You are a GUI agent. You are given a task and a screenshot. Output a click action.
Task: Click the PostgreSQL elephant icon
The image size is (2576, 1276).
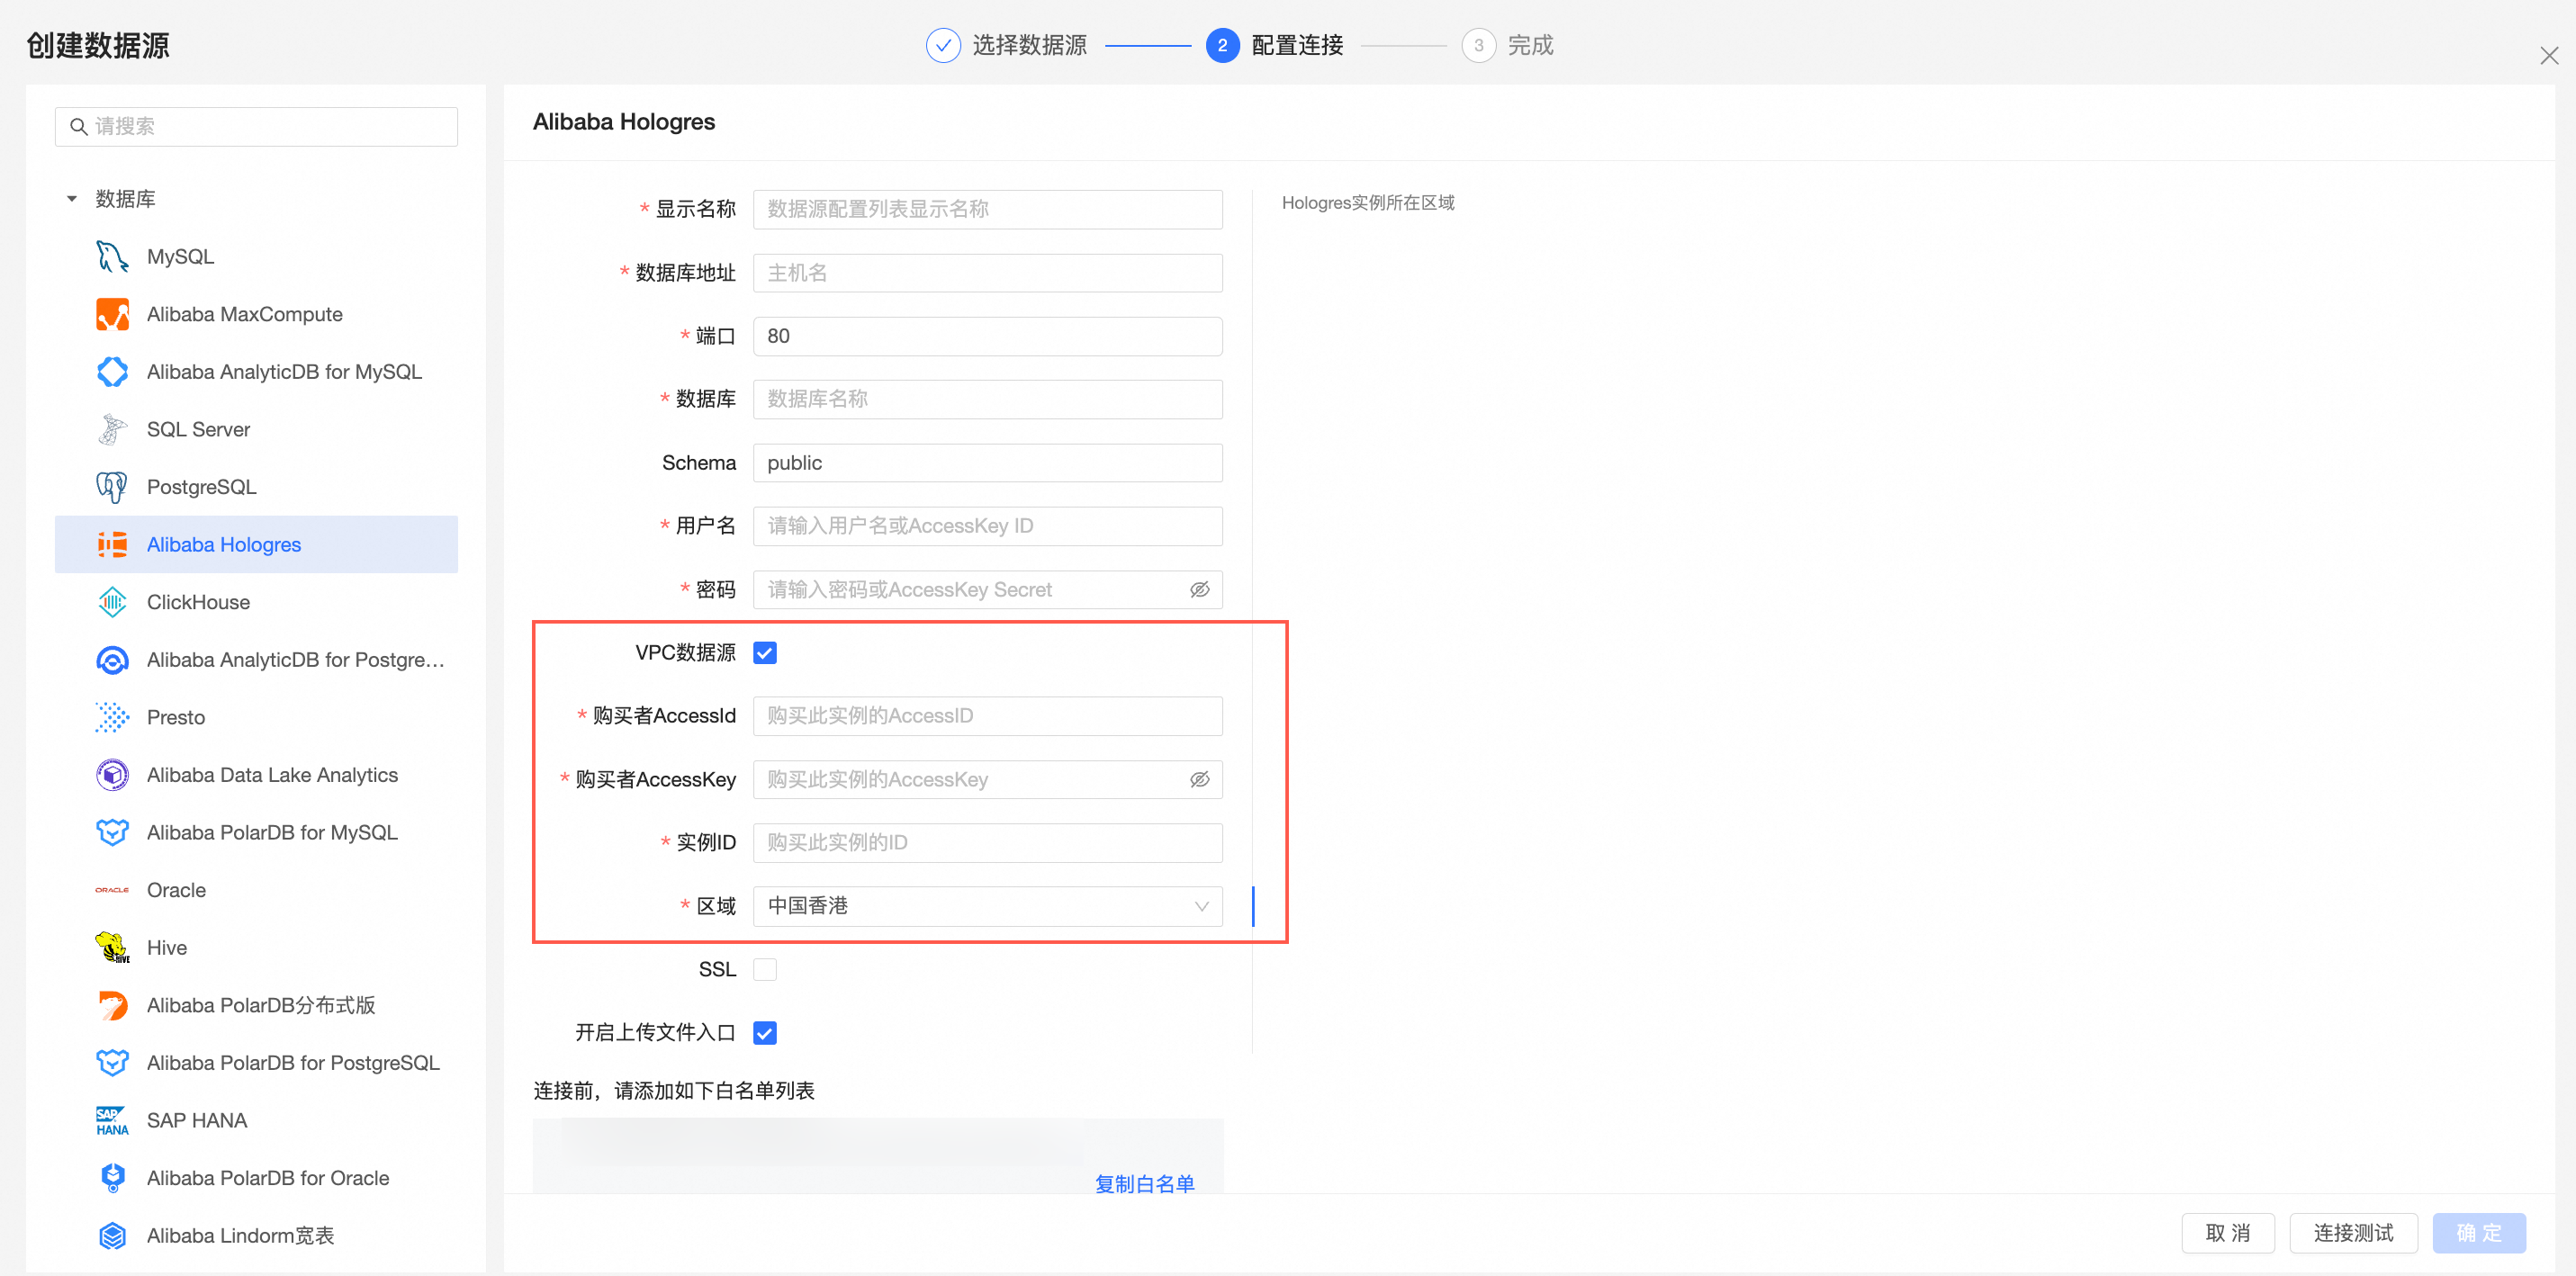(112, 487)
